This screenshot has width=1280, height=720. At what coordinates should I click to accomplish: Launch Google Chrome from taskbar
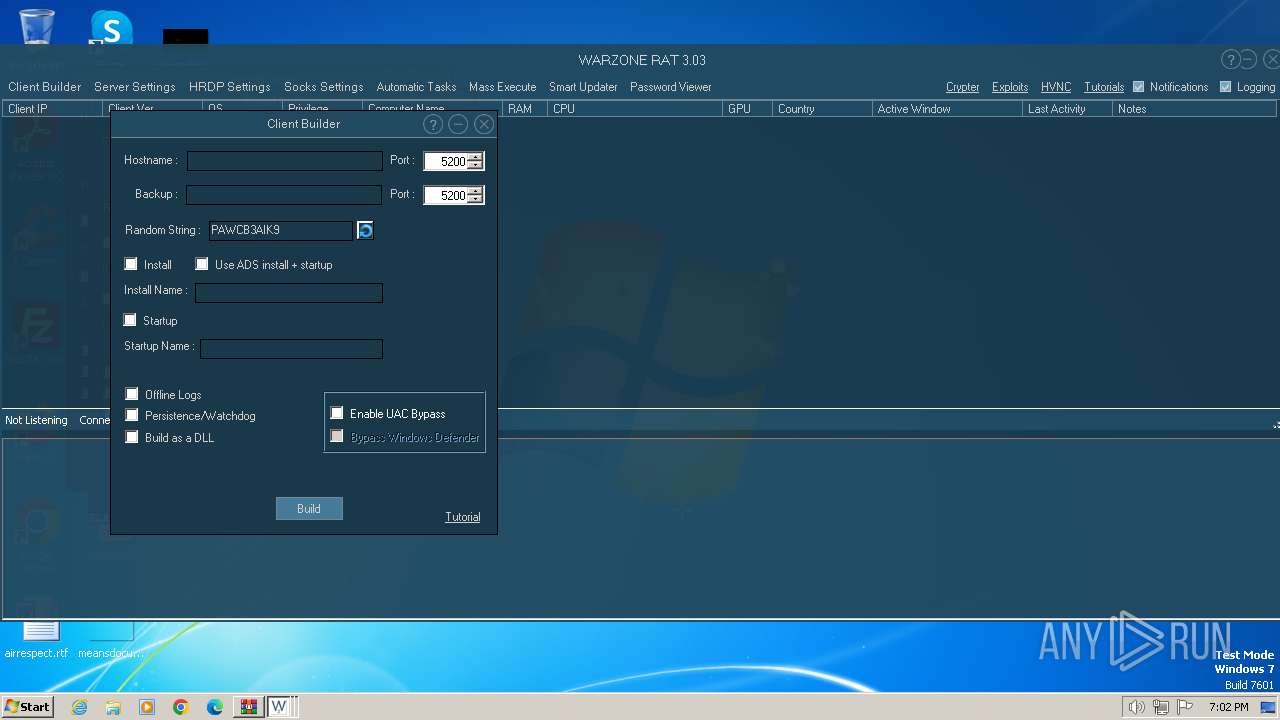point(181,707)
